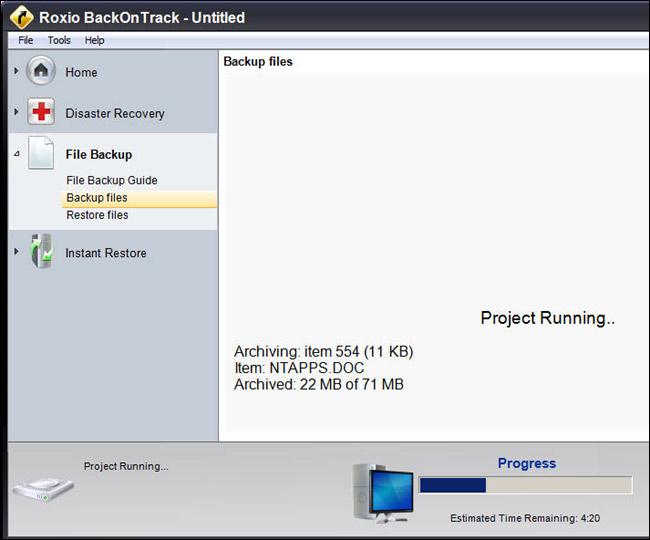Click the large 'Project Running..' text

pyautogui.click(x=548, y=318)
